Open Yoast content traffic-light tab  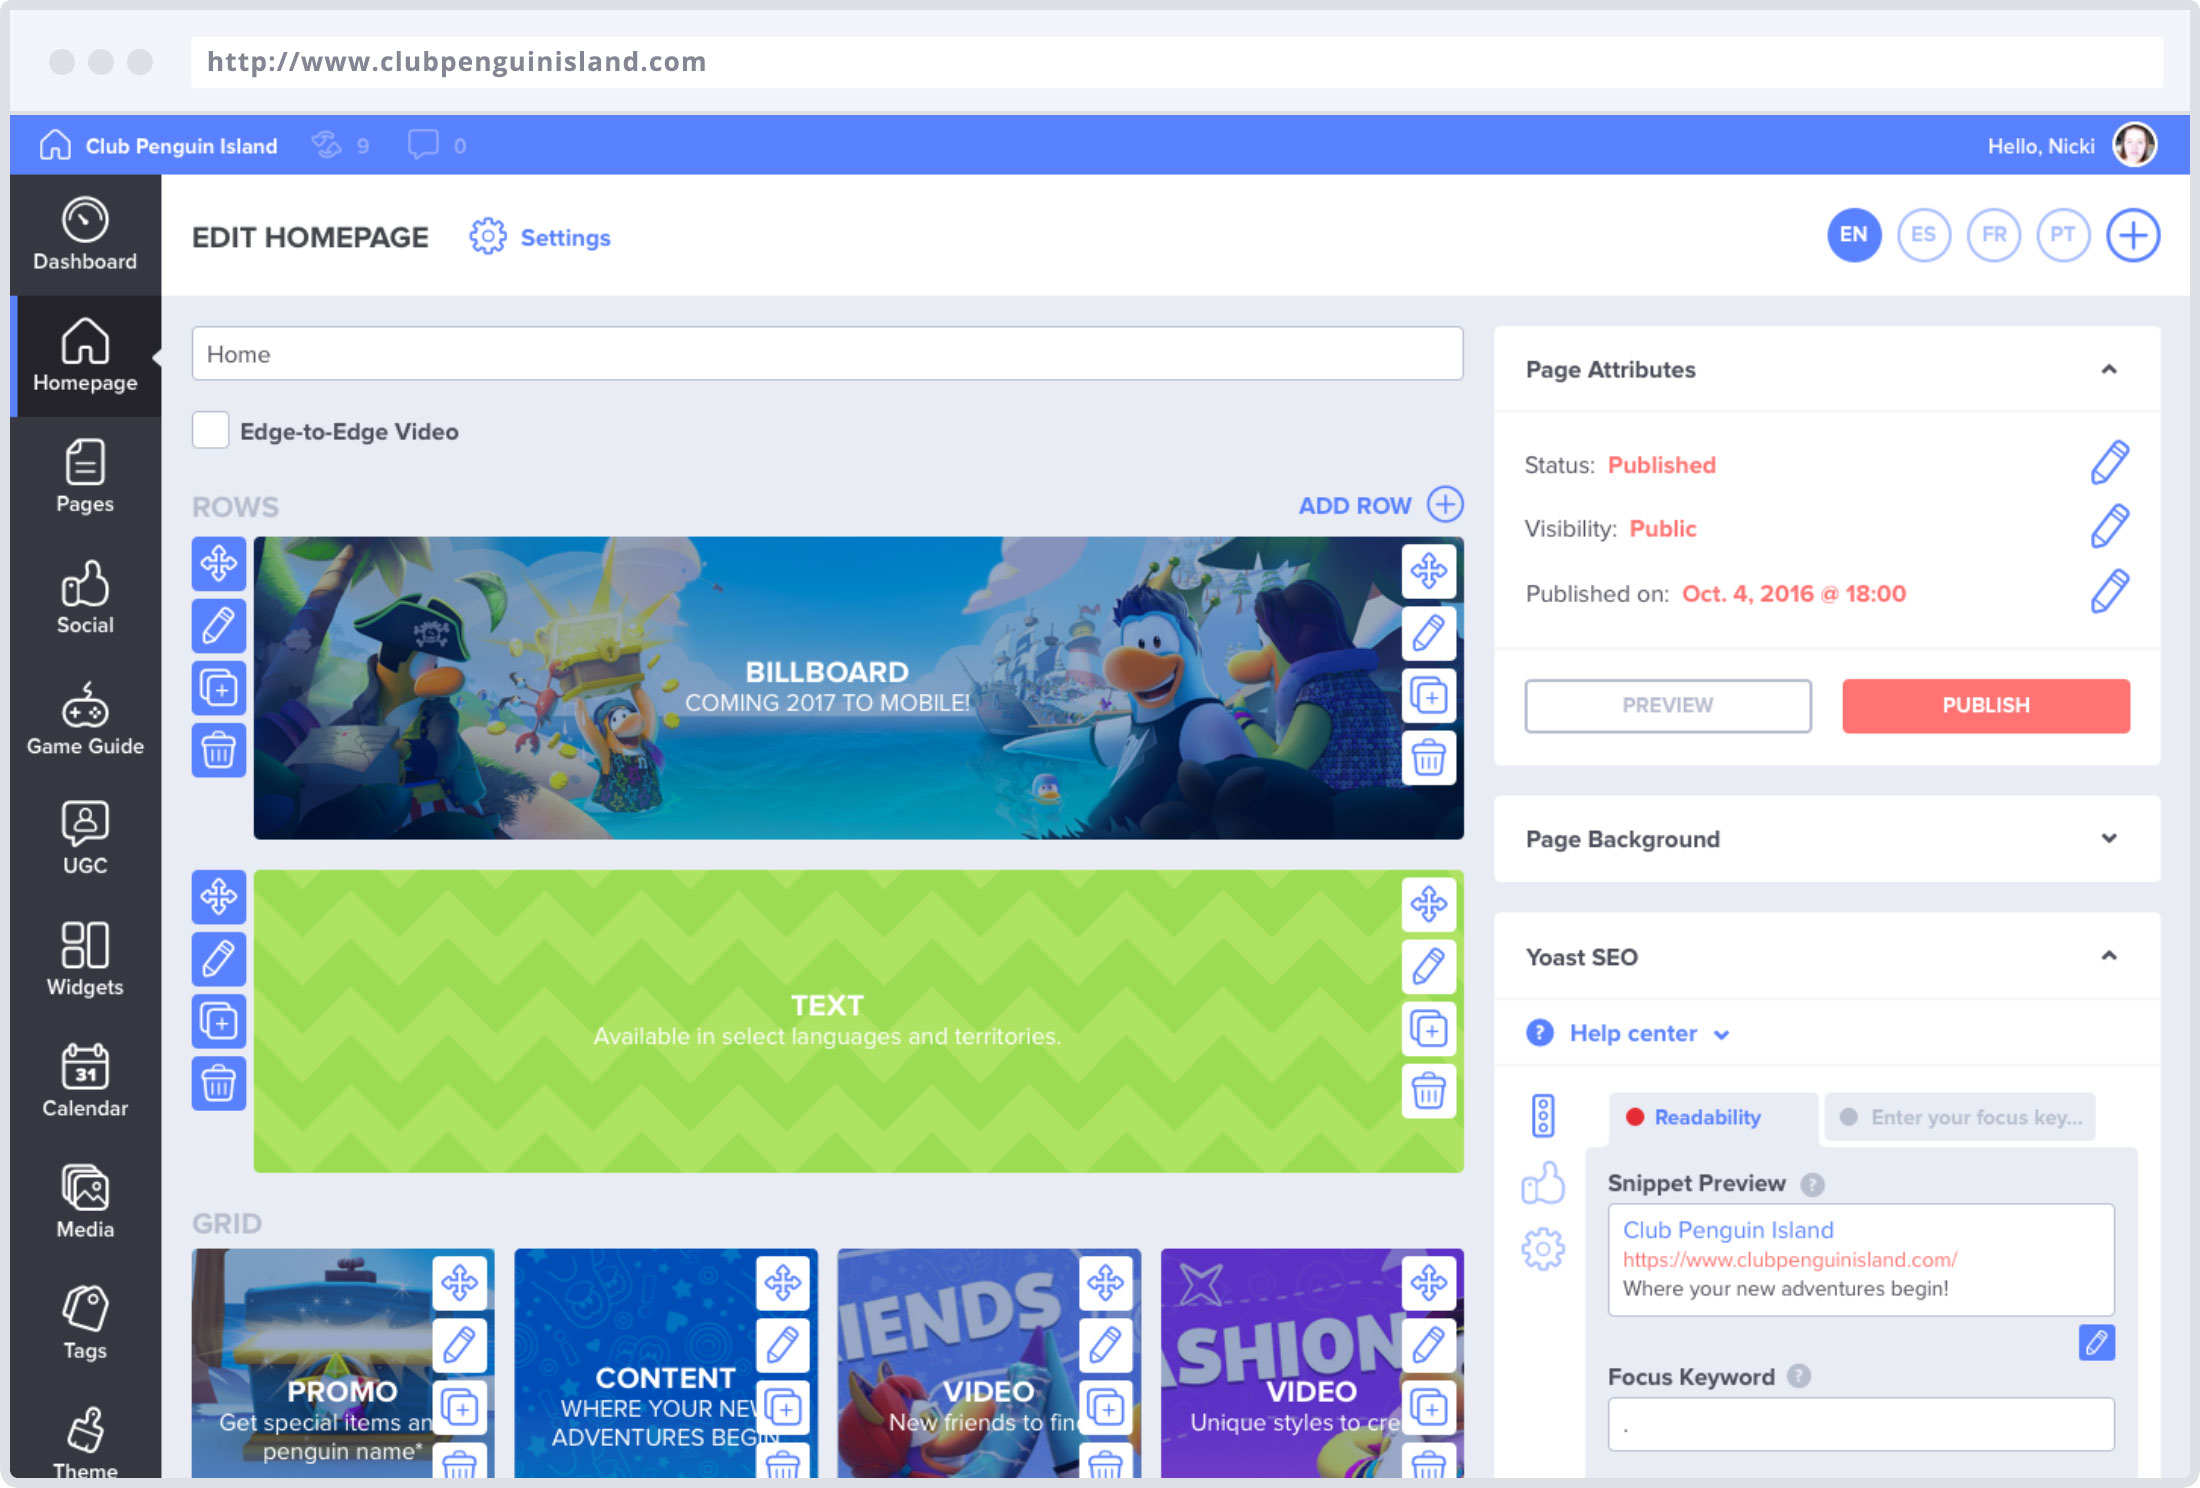pyautogui.click(x=1543, y=1116)
